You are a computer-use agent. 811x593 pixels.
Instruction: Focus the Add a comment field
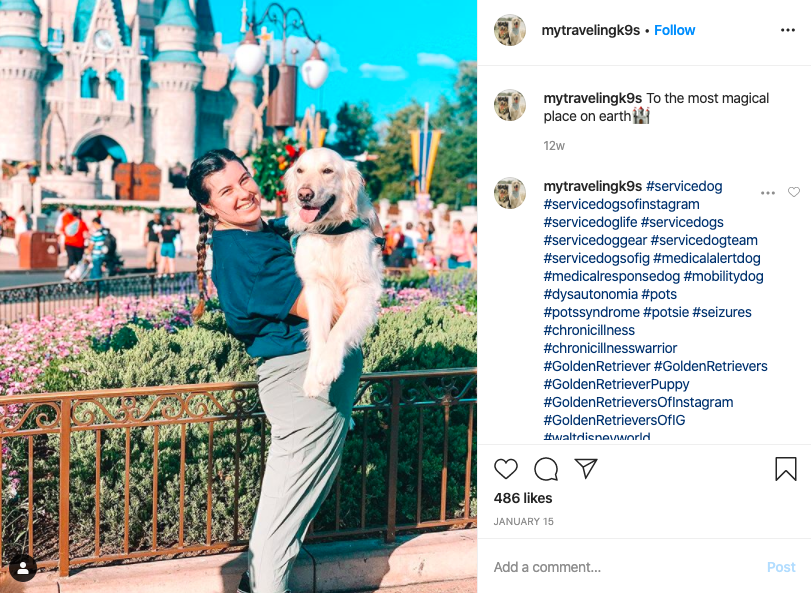coord(621,567)
